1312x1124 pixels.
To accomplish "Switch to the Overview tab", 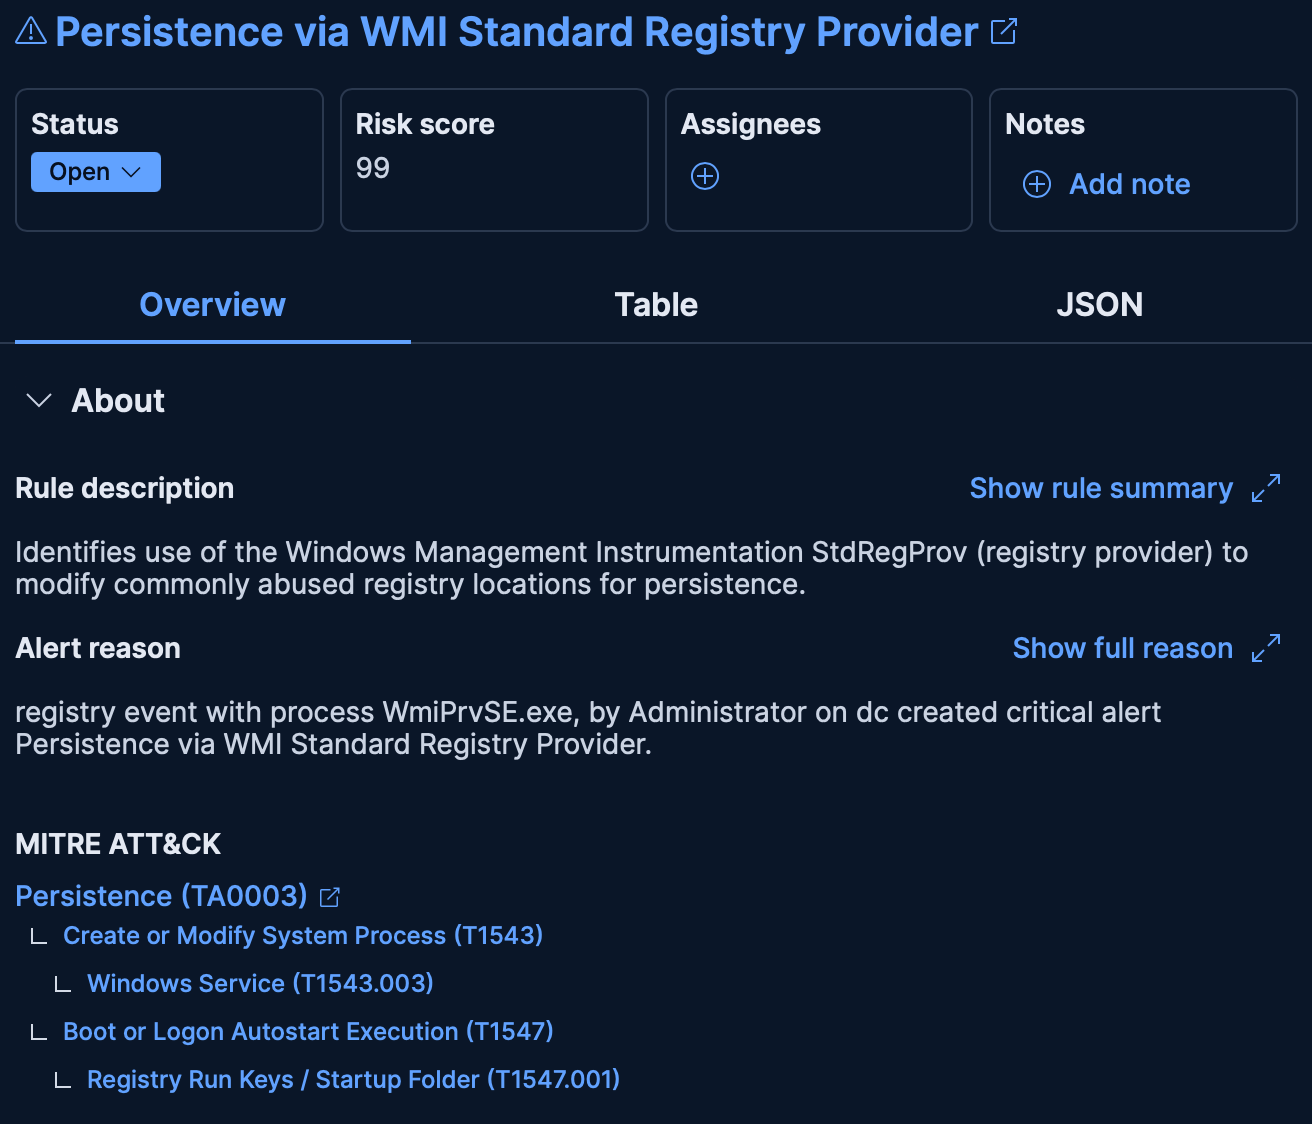I will click(212, 305).
